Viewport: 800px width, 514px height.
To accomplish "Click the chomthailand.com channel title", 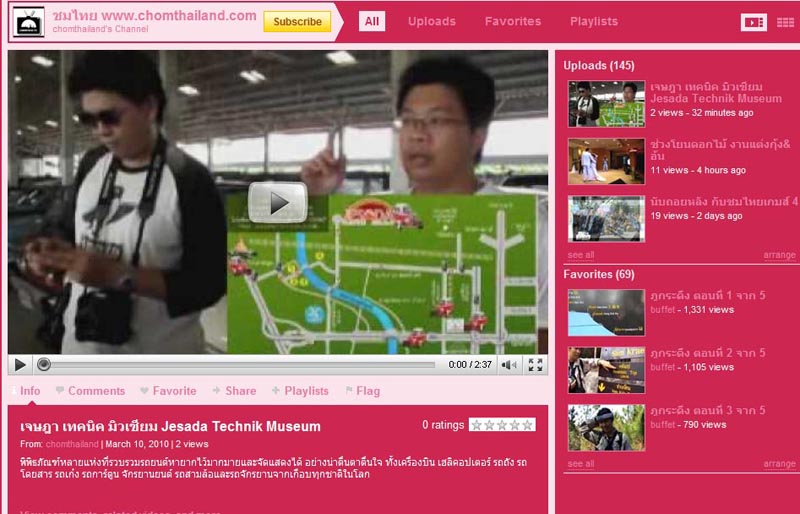I will pyautogui.click(x=155, y=16).
